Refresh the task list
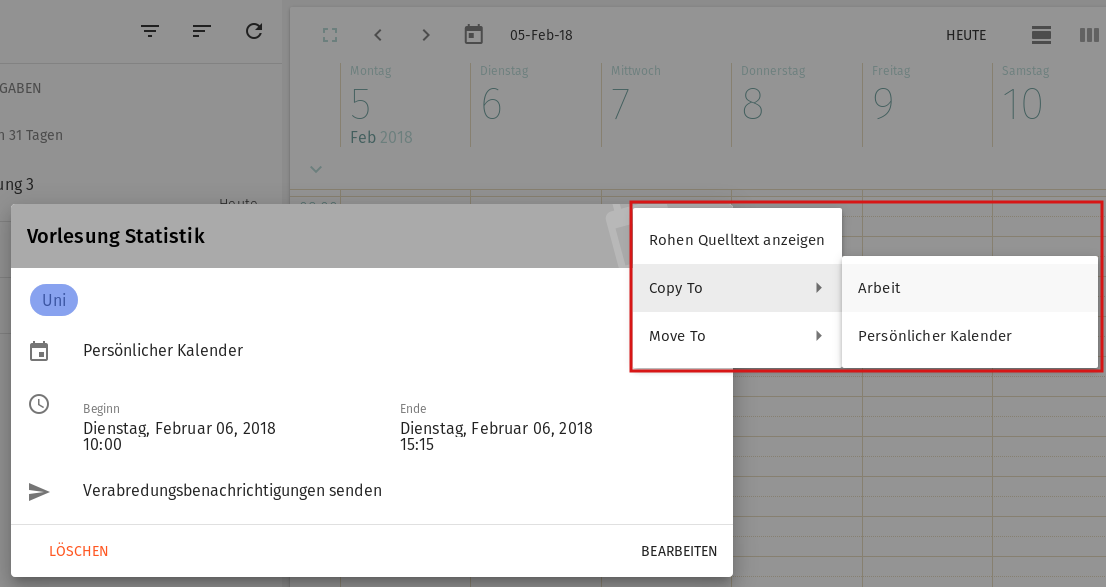 click(254, 31)
